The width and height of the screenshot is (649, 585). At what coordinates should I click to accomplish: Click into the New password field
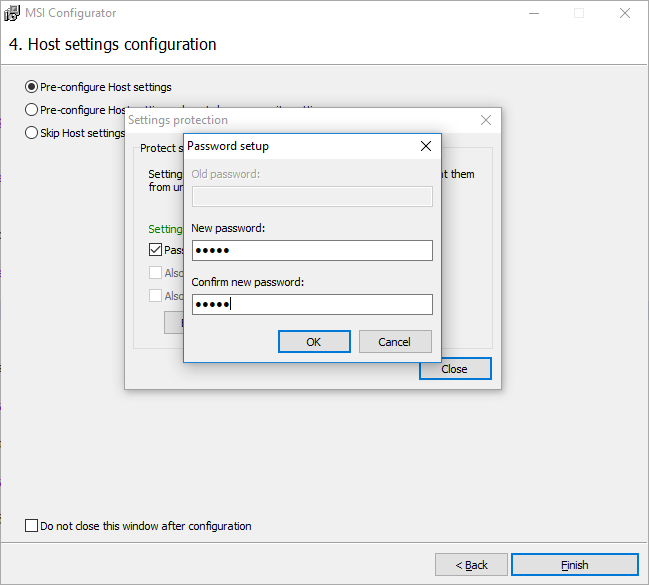tap(312, 250)
